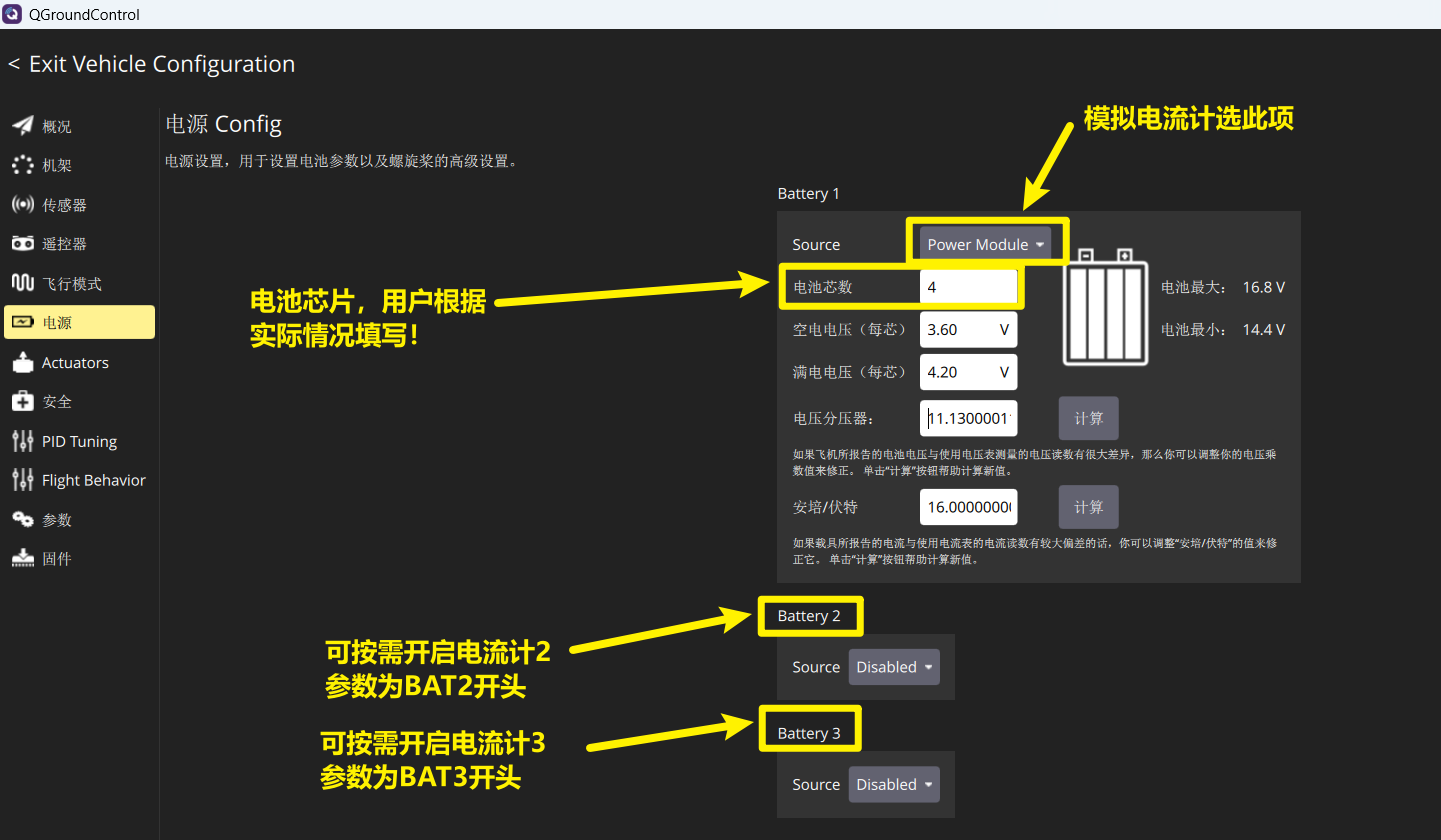The image size is (1441, 840).
Task: Click the 电源设置 description text under heading
Action: pyautogui.click(x=341, y=160)
